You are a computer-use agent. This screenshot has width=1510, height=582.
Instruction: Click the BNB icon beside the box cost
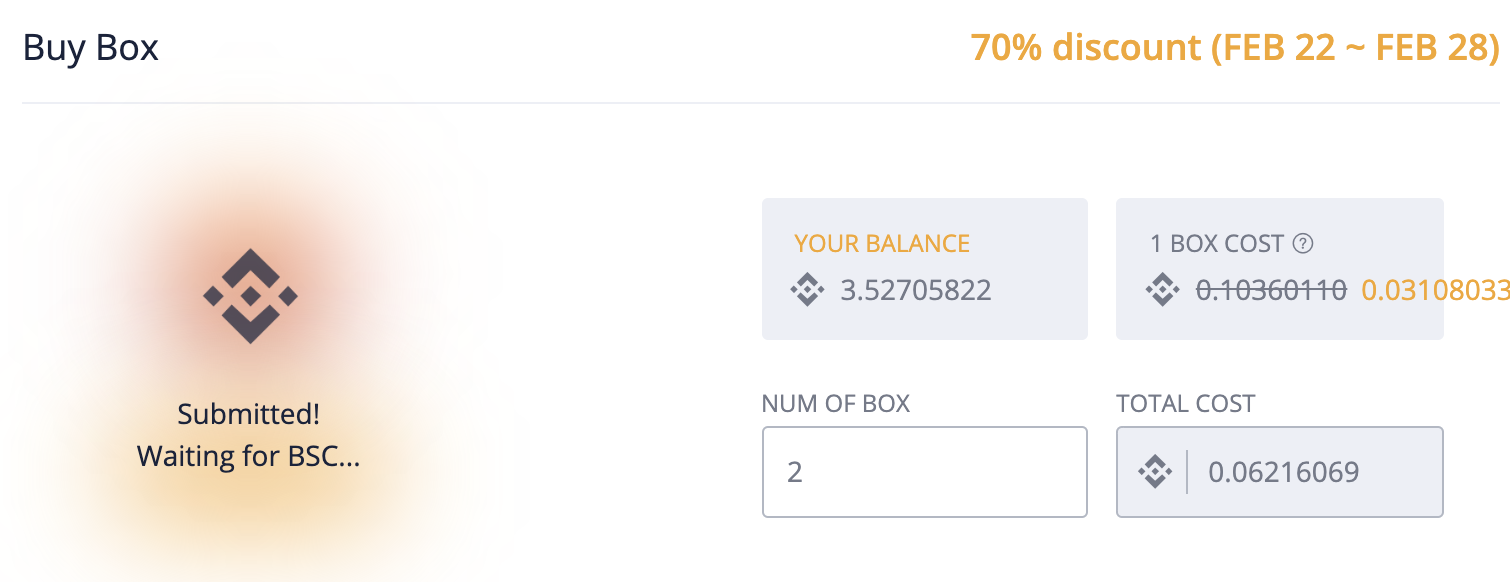click(1162, 291)
